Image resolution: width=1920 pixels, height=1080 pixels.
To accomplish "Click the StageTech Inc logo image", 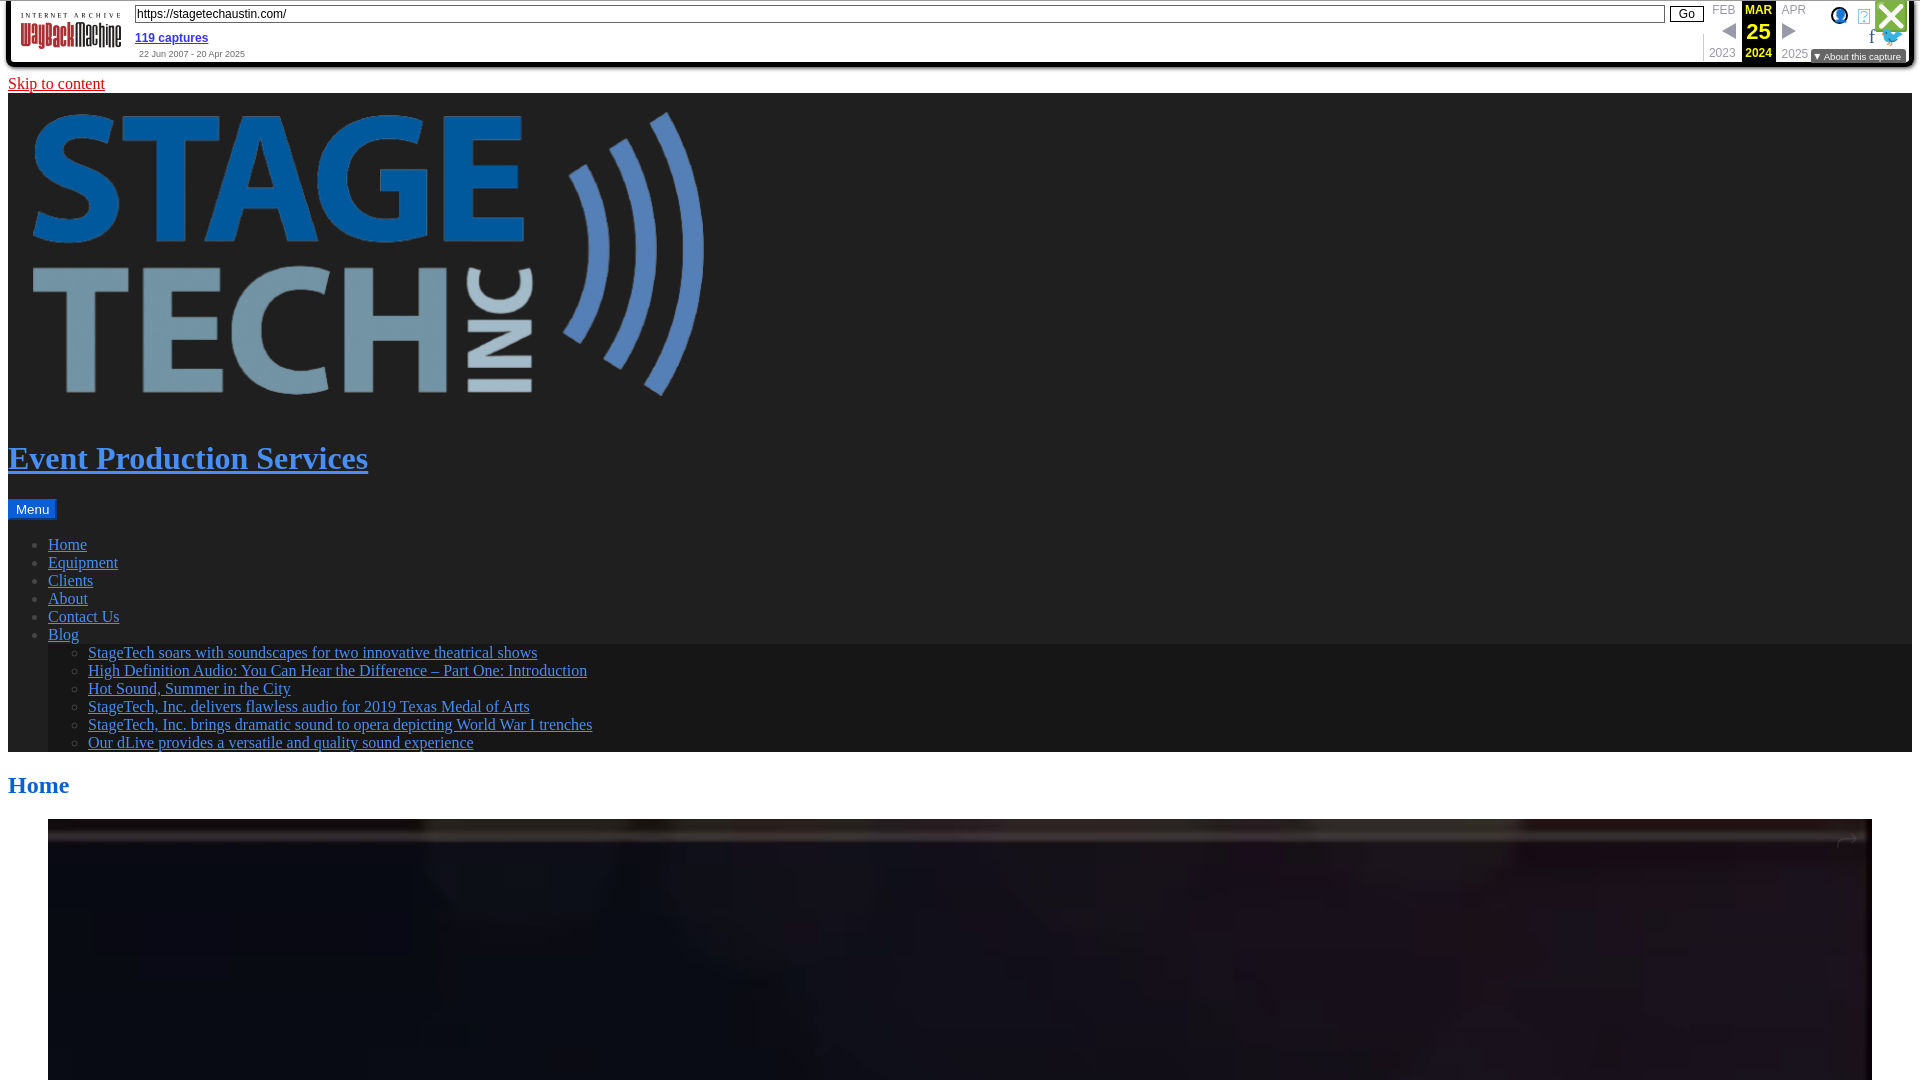I will click(368, 254).
